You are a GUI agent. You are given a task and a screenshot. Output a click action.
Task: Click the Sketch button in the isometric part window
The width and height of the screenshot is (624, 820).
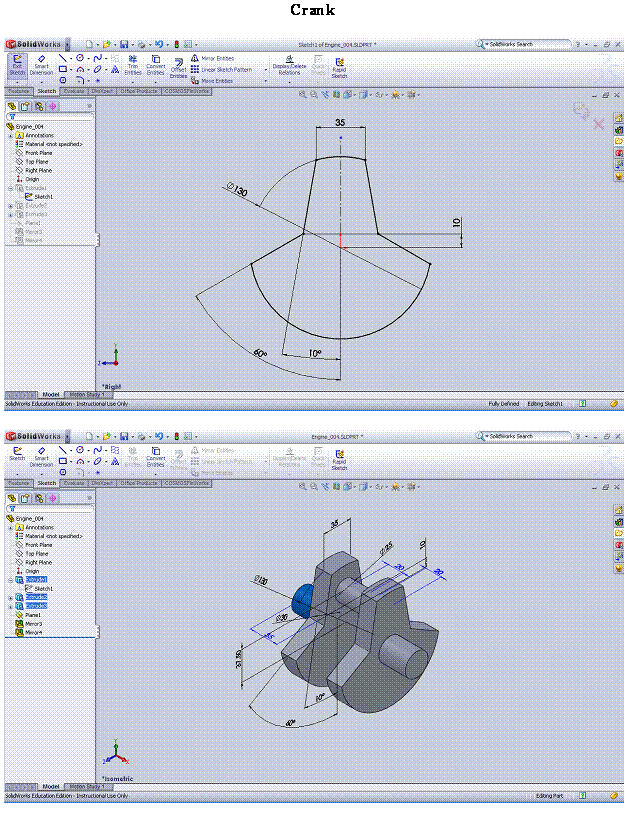click(x=17, y=453)
